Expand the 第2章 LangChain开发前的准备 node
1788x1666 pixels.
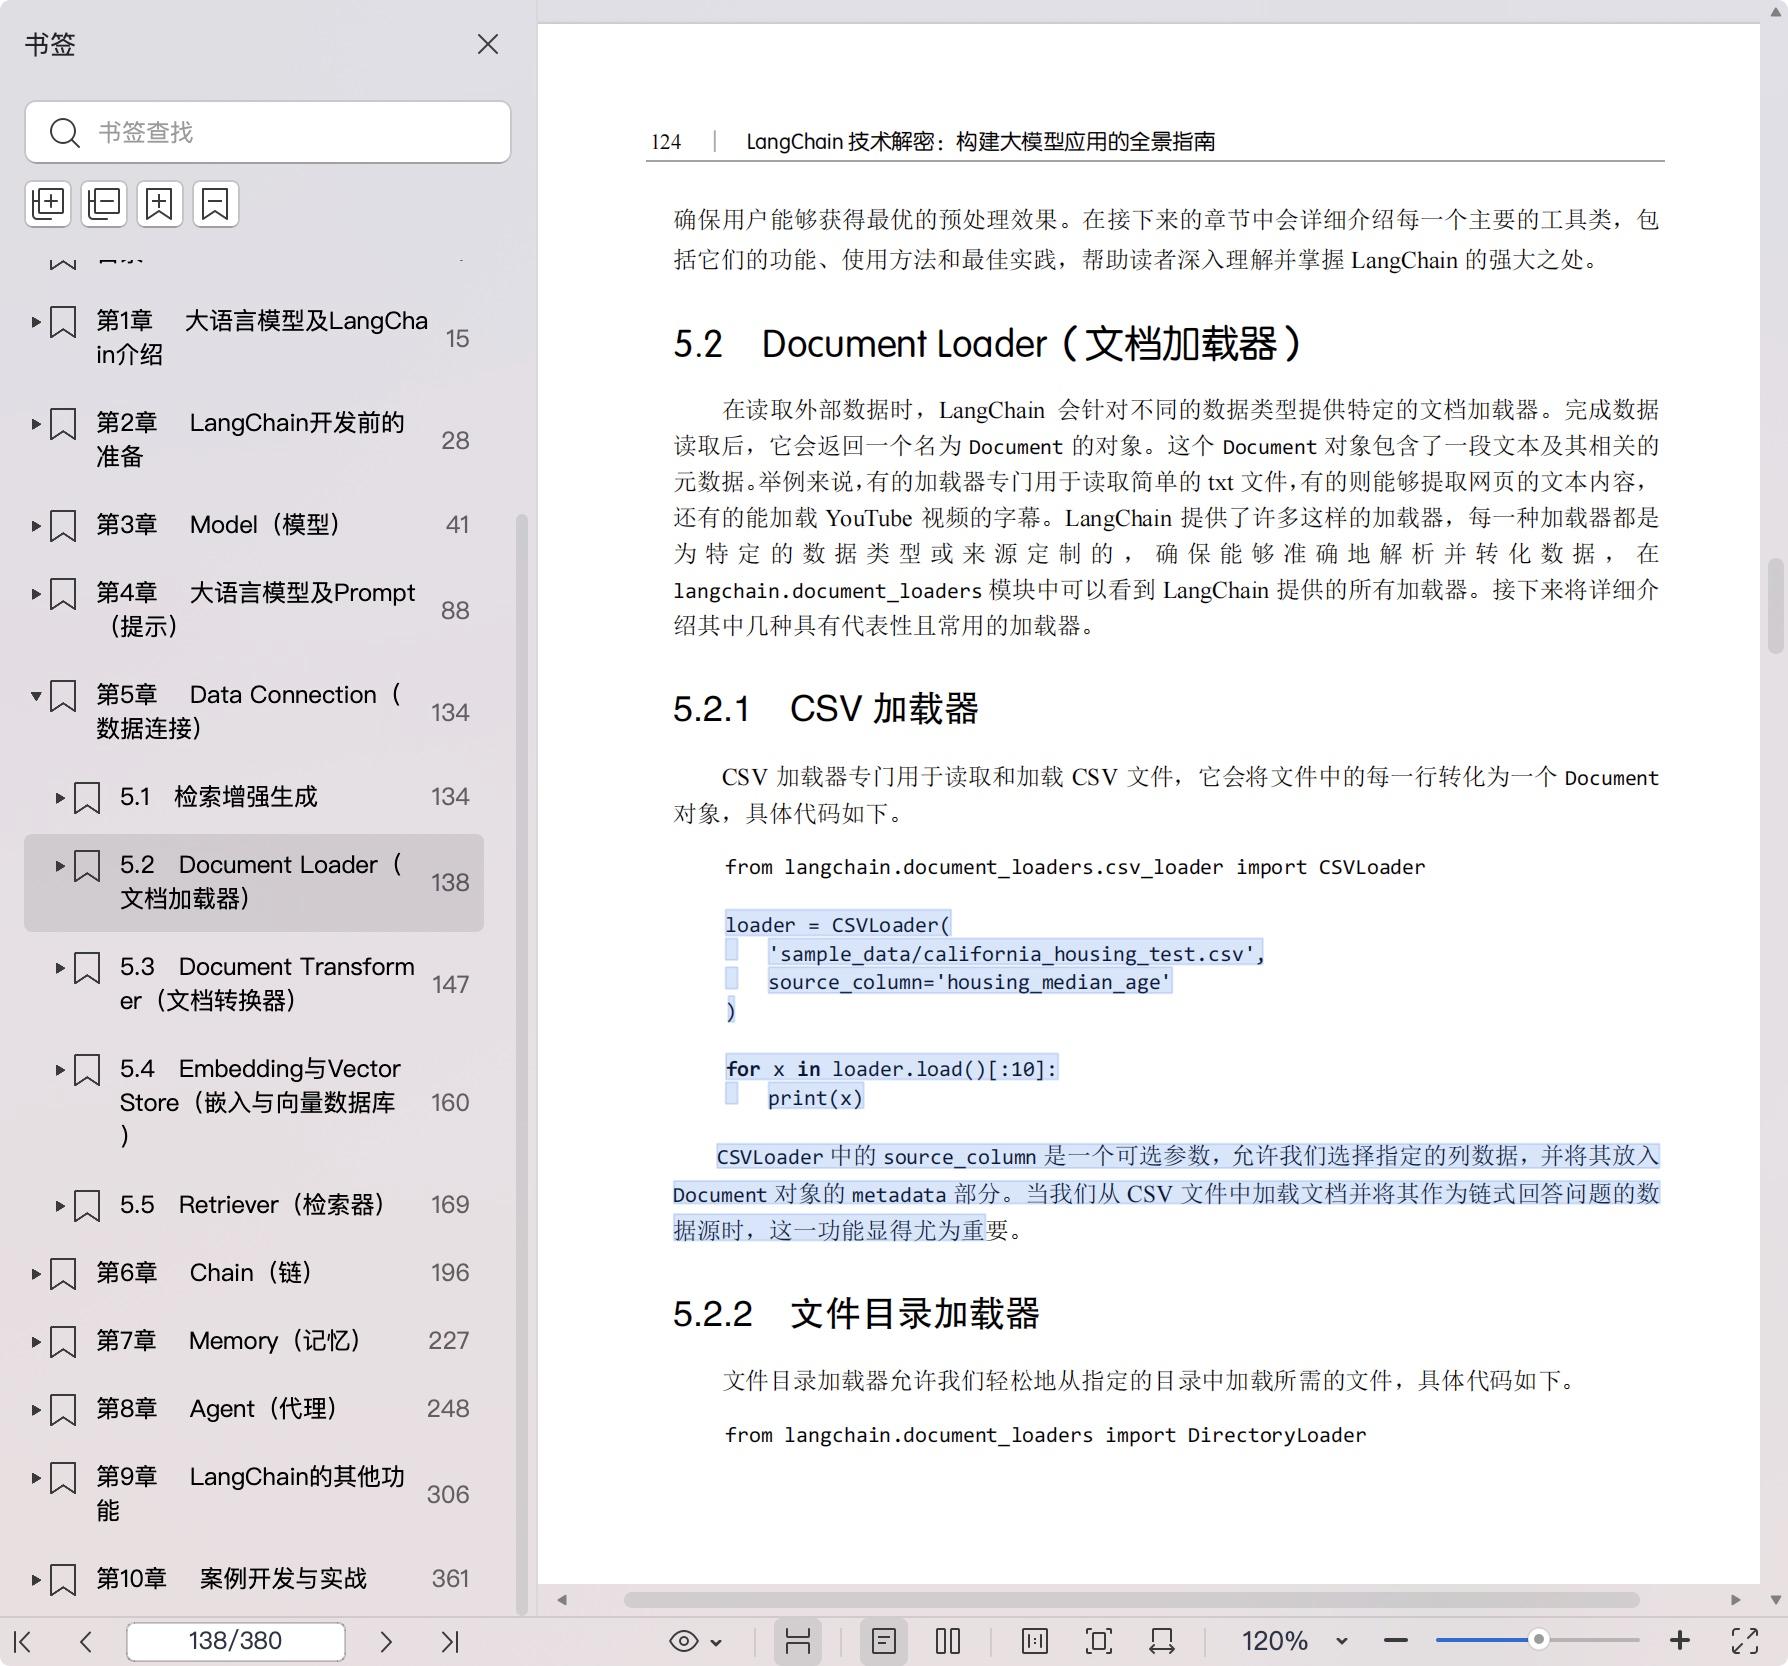tap(36, 424)
